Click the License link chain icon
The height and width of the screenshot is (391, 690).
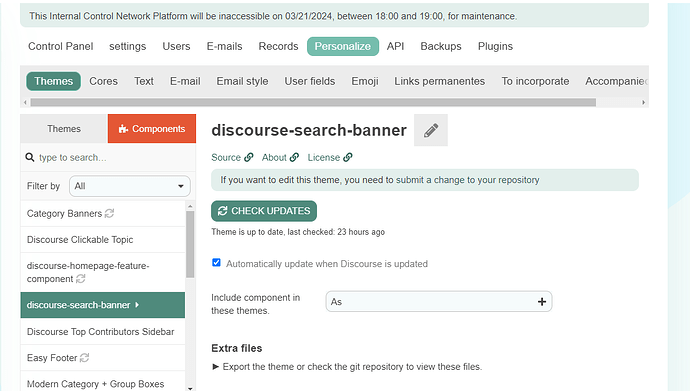pos(348,157)
